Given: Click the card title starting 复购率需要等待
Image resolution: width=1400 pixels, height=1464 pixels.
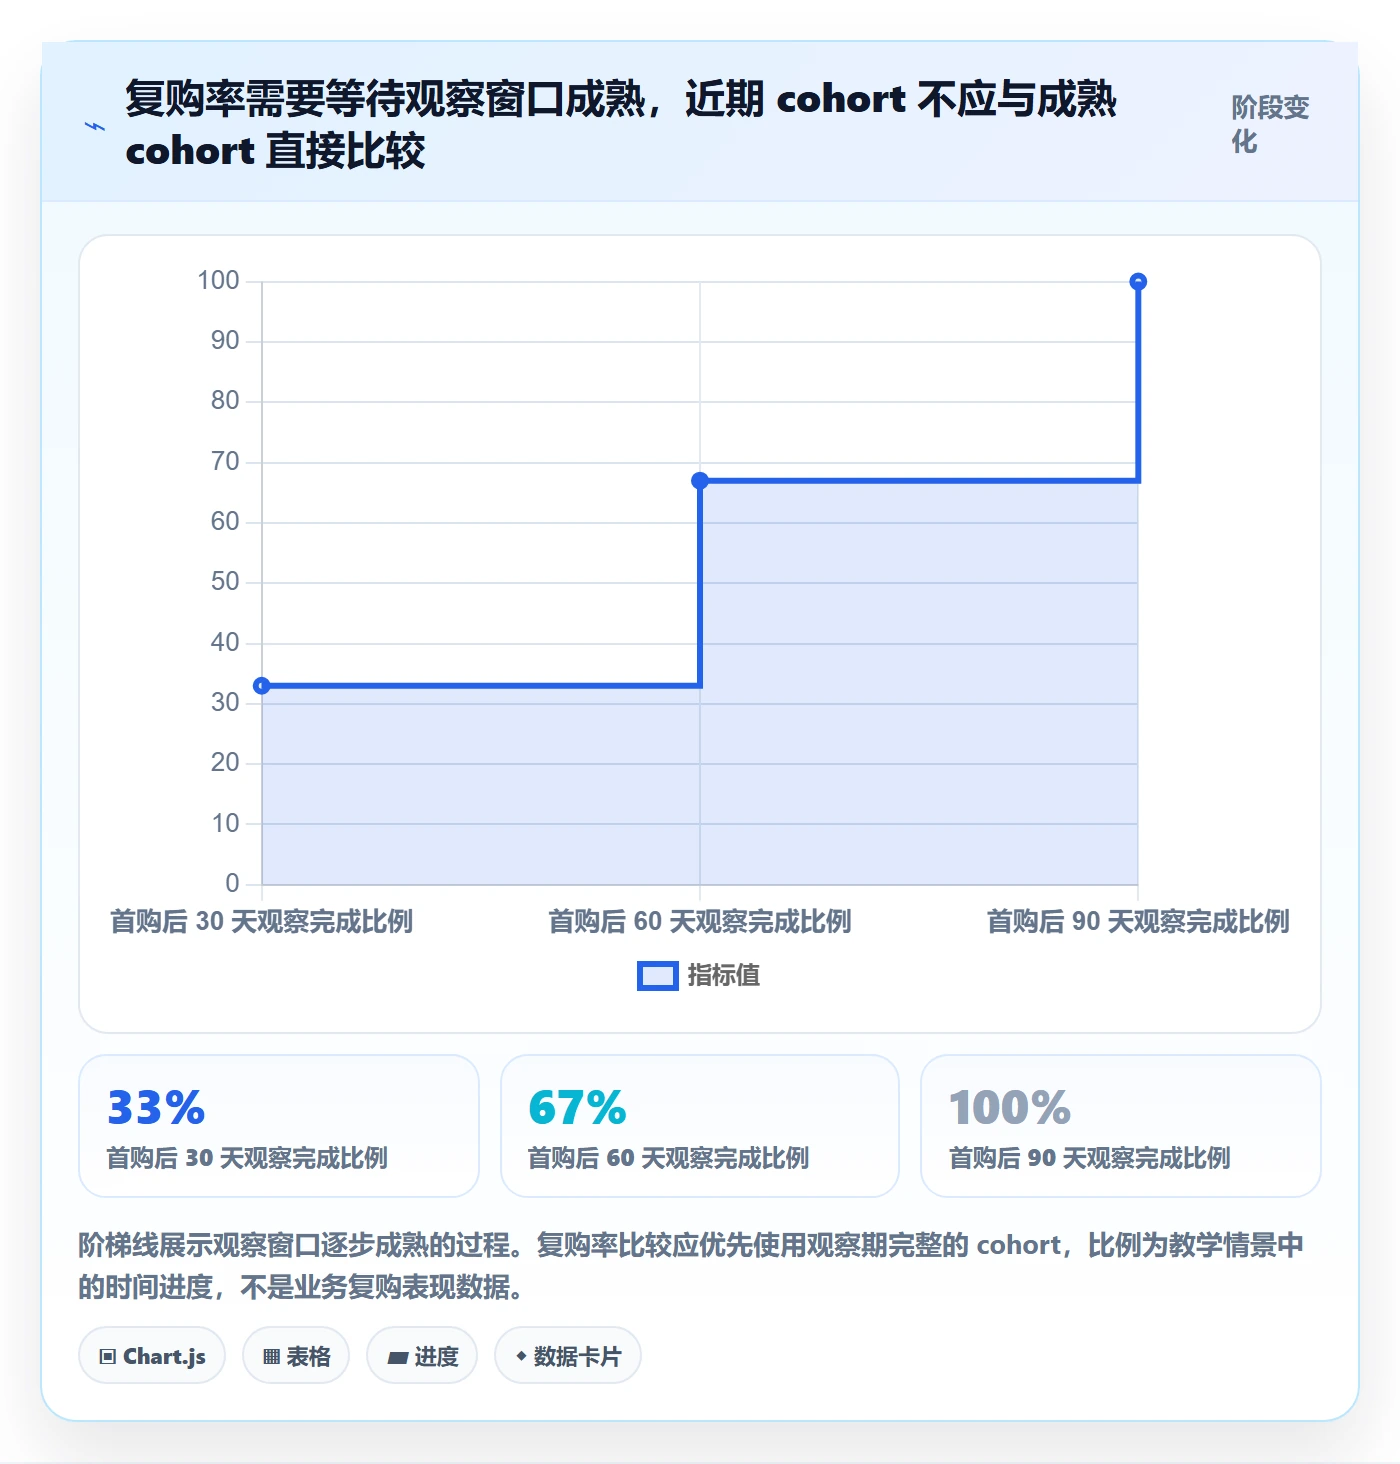Looking at the screenshot, I should pos(621,125).
